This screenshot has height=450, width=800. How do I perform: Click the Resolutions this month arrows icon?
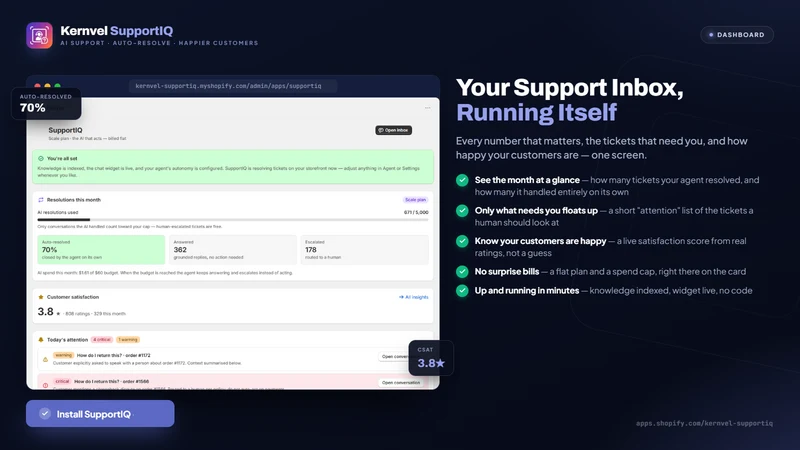tap(41, 200)
